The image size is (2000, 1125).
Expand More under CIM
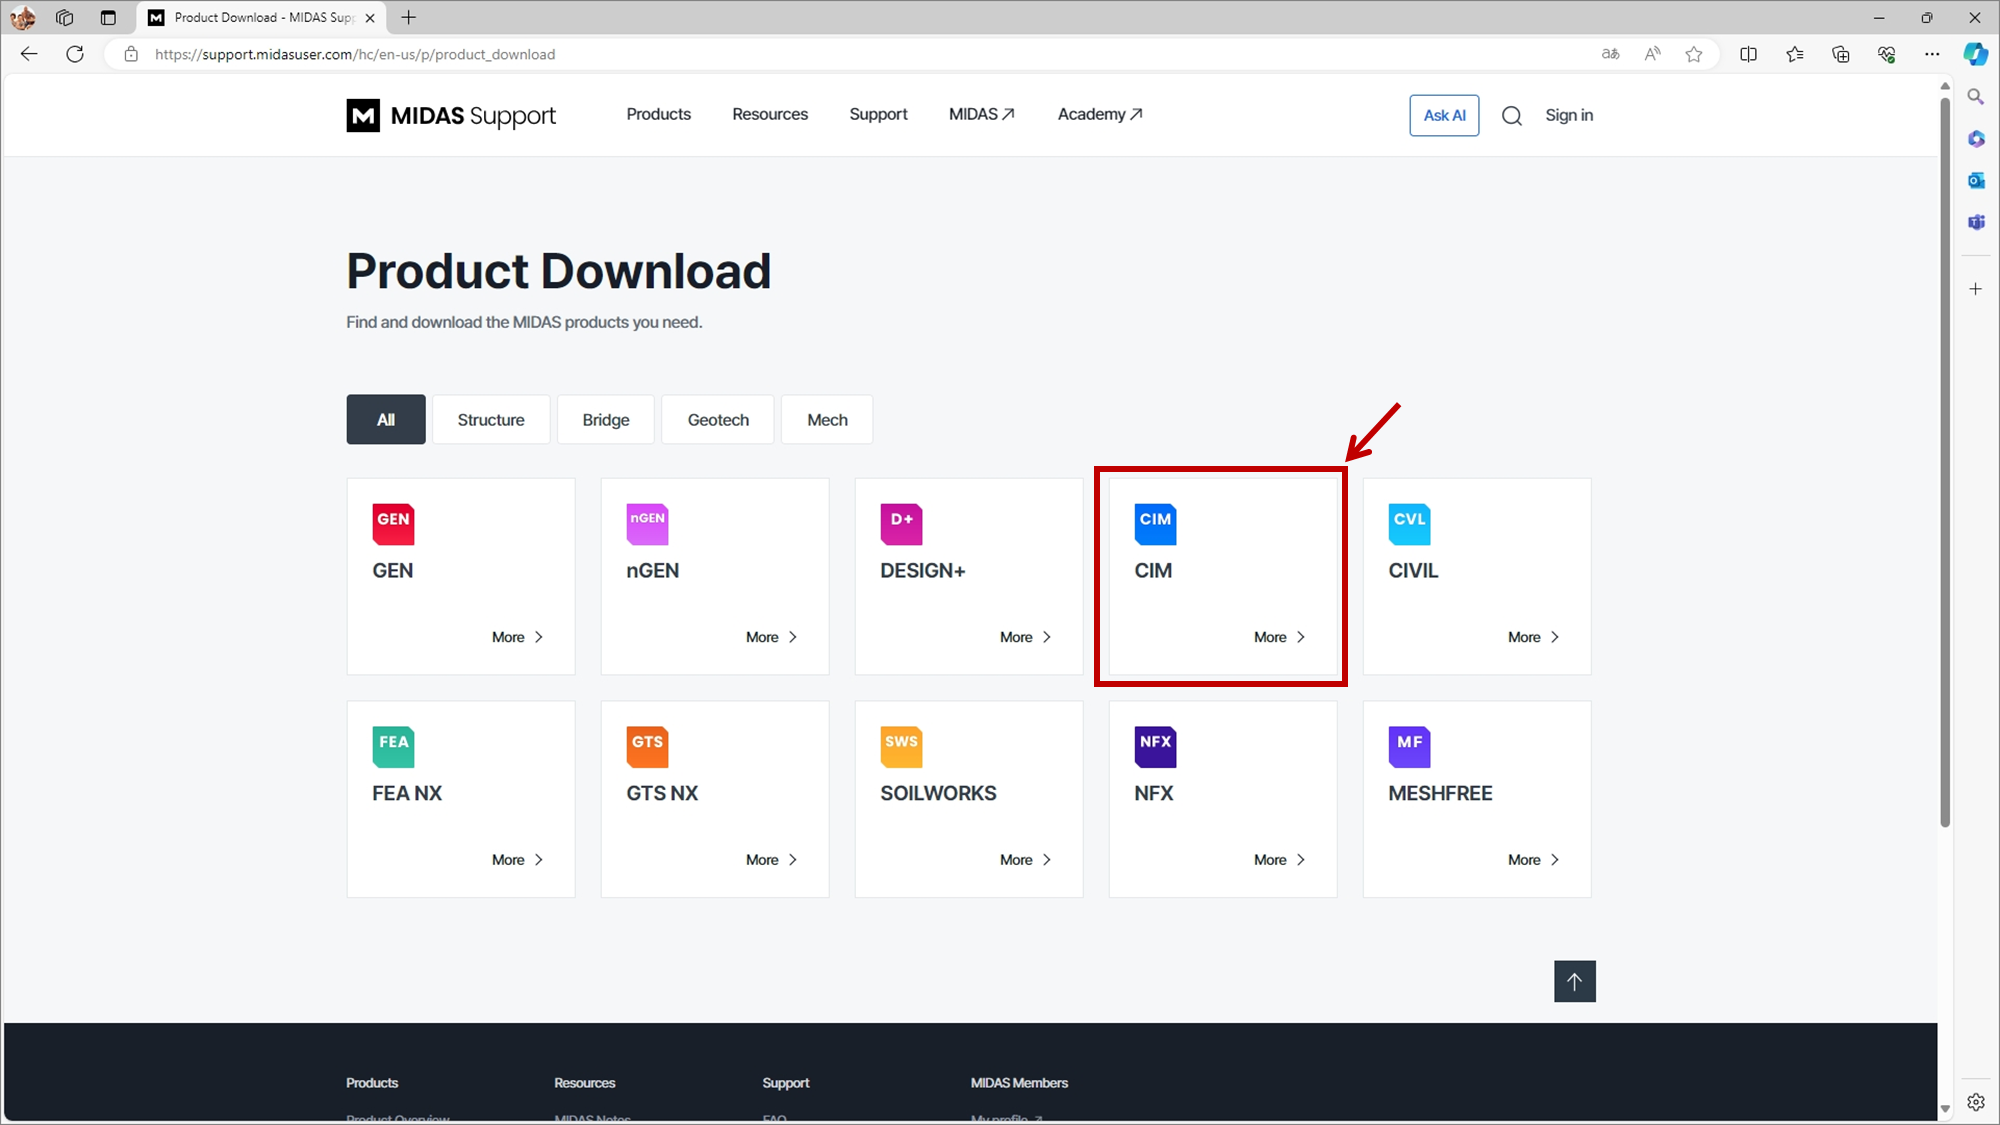pos(1280,637)
